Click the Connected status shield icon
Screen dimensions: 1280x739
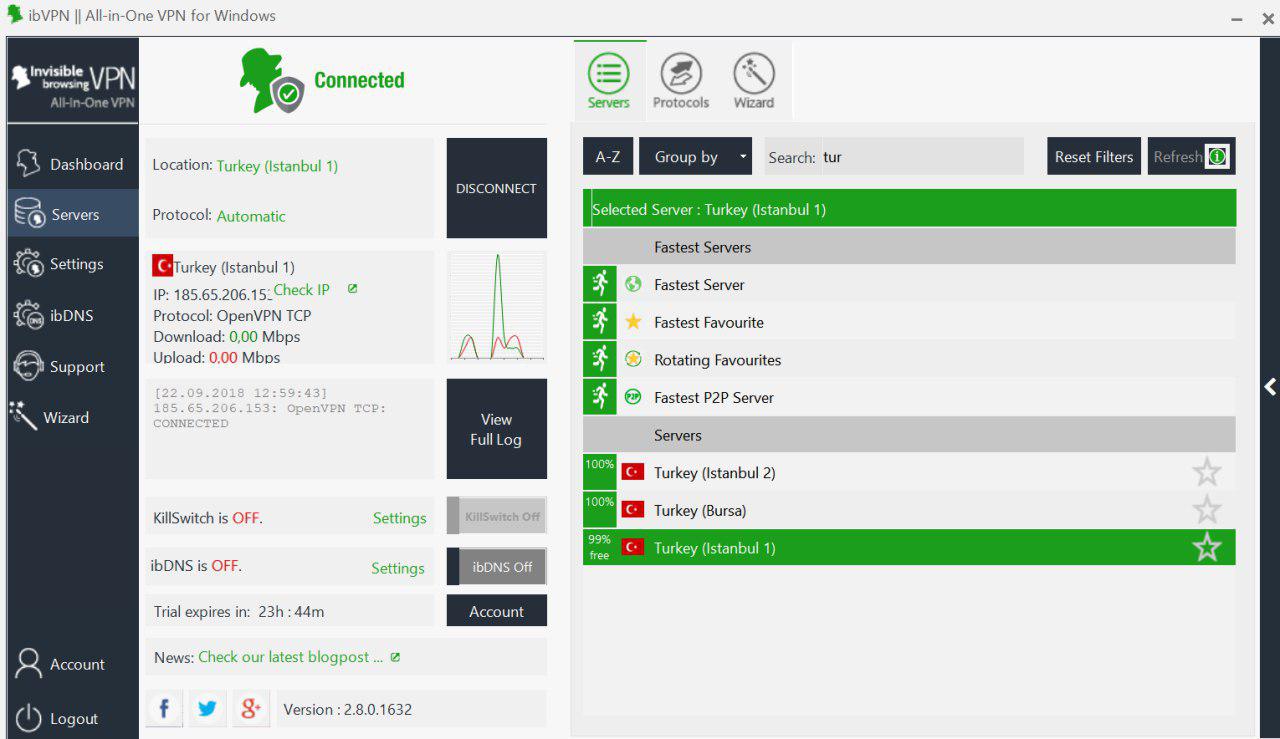point(287,95)
